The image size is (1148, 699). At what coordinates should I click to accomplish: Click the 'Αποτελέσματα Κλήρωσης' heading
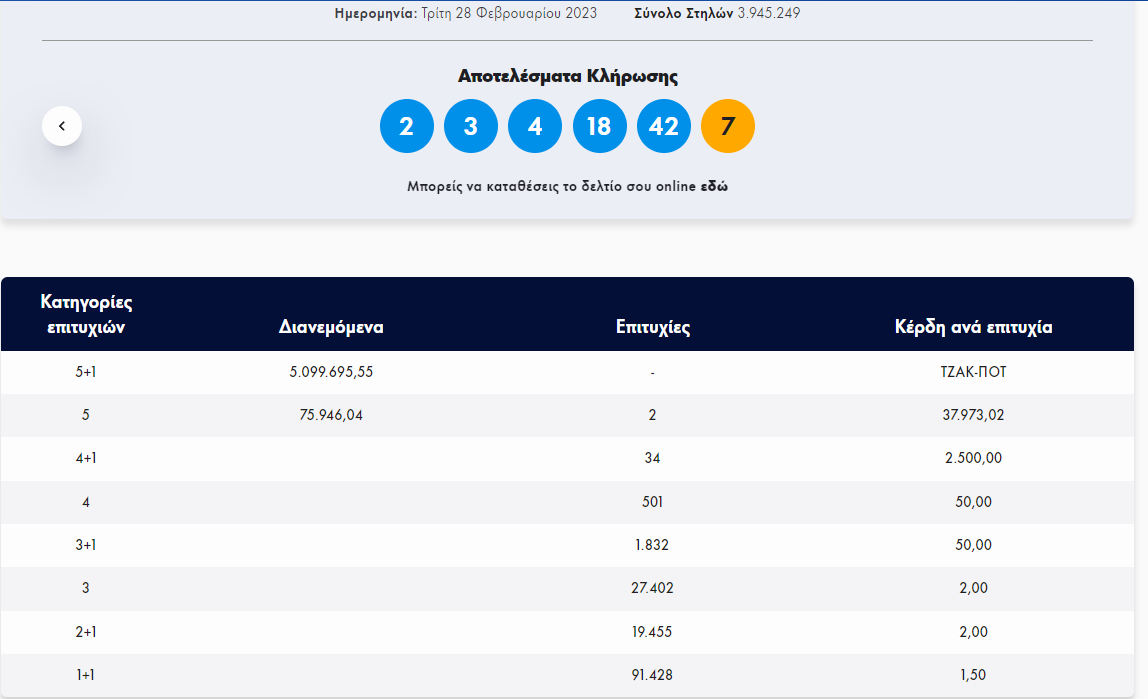[567, 76]
